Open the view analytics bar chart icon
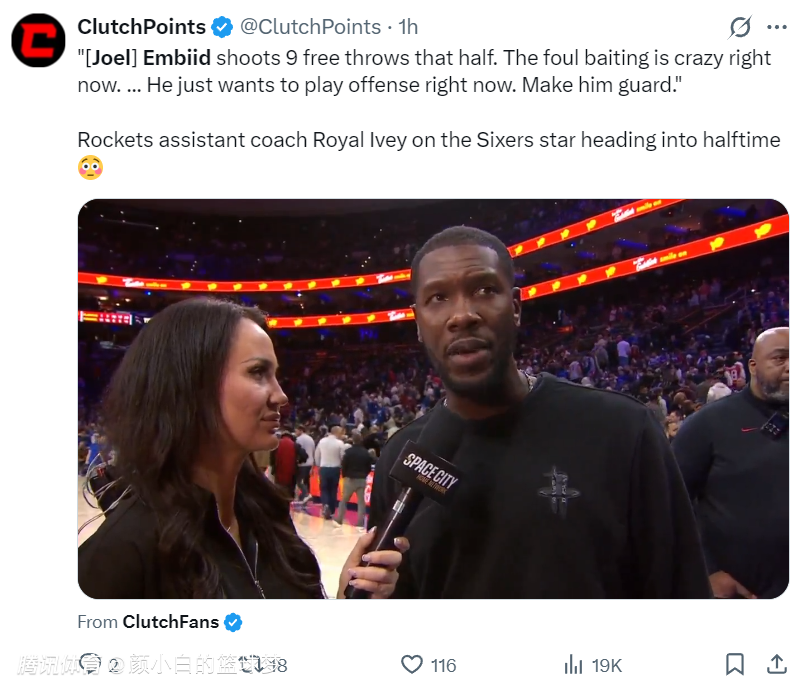 coord(574,664)
